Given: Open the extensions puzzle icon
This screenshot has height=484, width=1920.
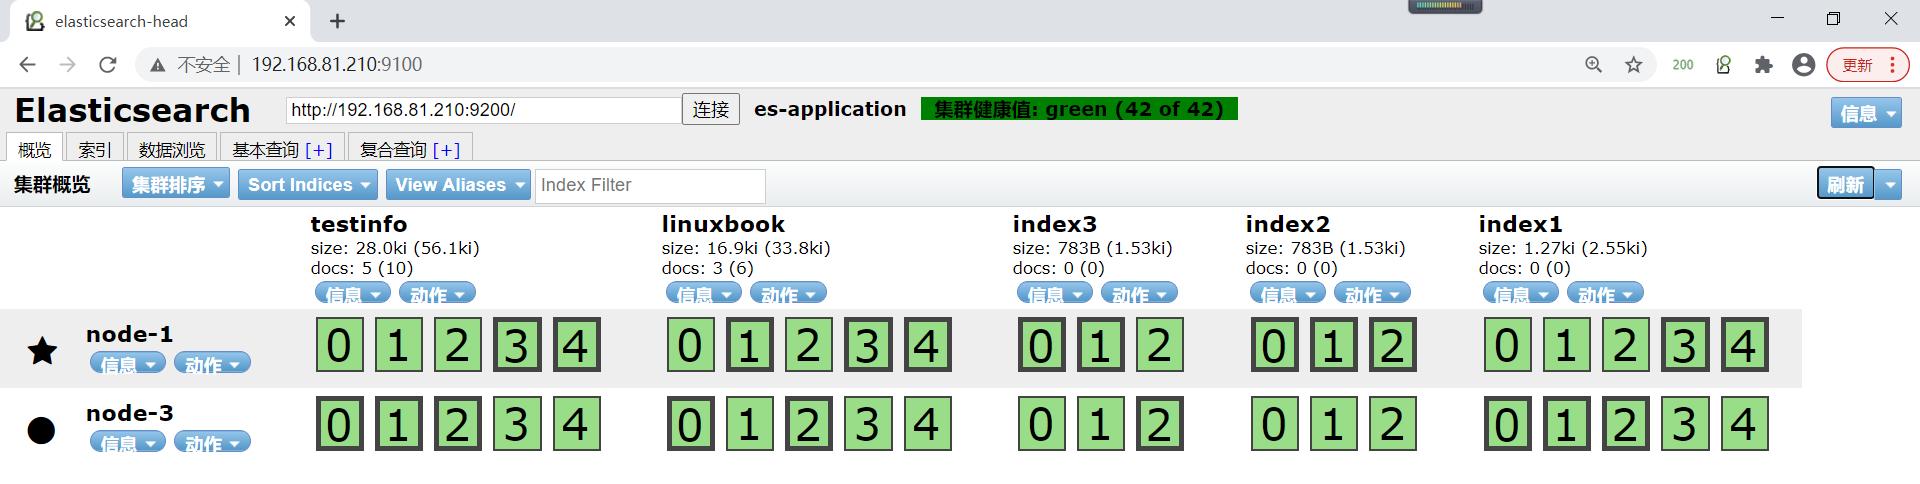Looking at the screenshot, I should pos(1764,65).
